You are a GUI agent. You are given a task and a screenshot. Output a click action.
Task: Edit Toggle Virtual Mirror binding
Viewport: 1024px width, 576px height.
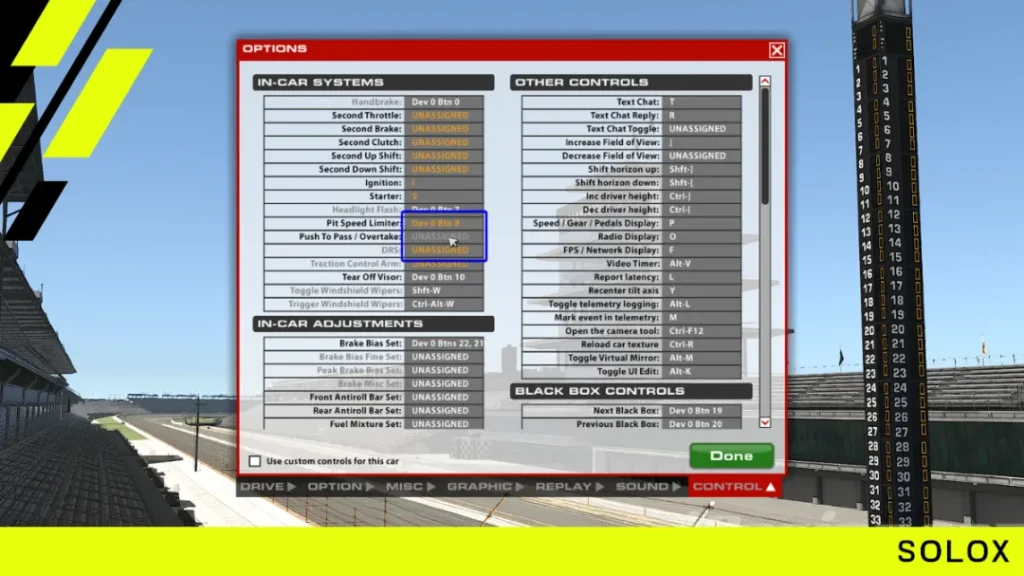click(x=702, y=358)
